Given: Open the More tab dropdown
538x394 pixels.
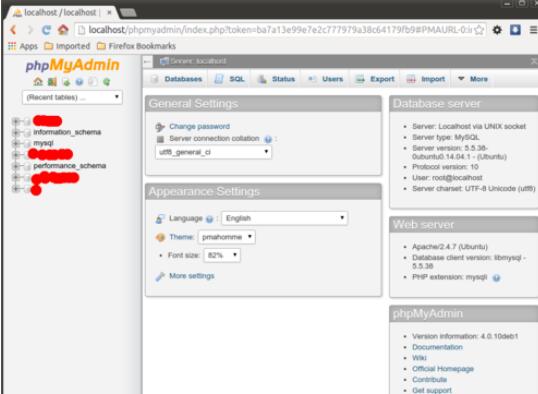Looking at the screenshot, I should click(472, 79).
